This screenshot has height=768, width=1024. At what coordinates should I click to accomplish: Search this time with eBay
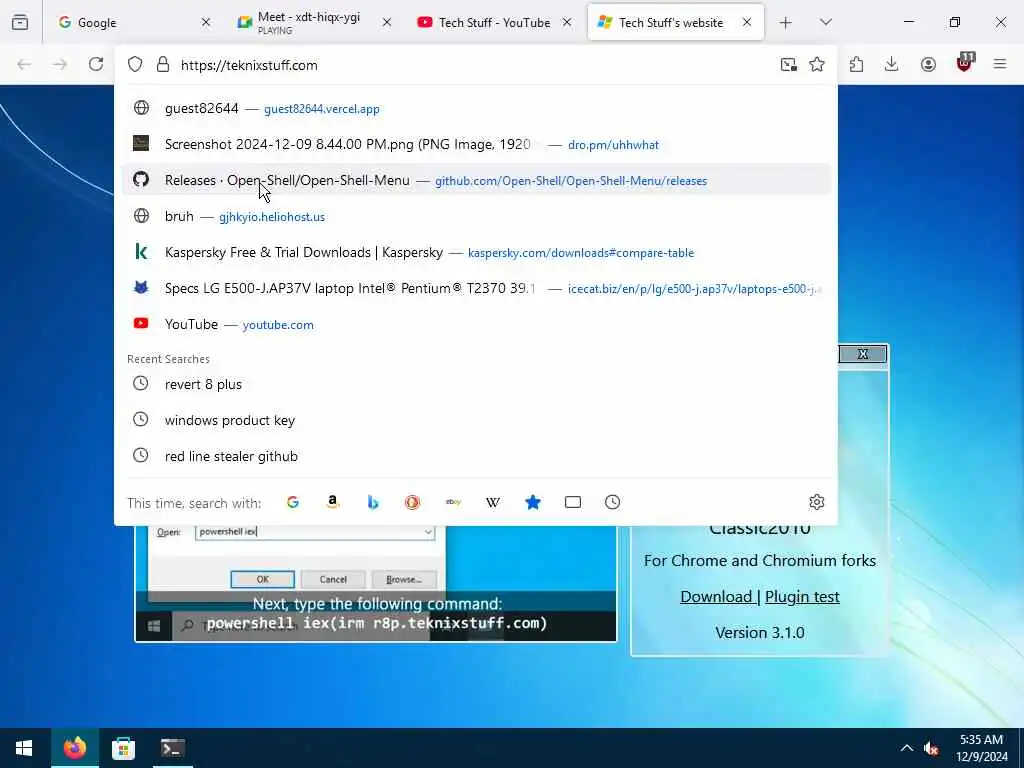(453, 502)
